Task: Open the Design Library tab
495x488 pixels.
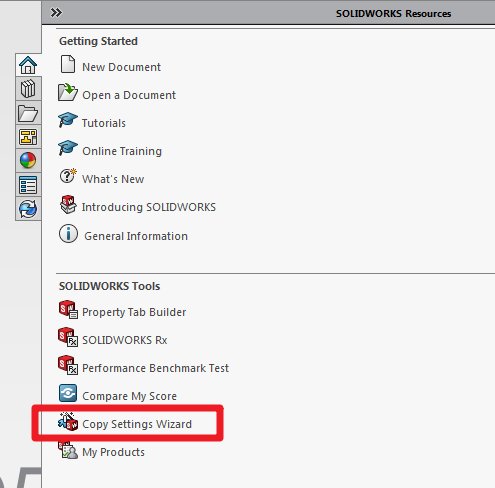Action: [x=28, y=89]
